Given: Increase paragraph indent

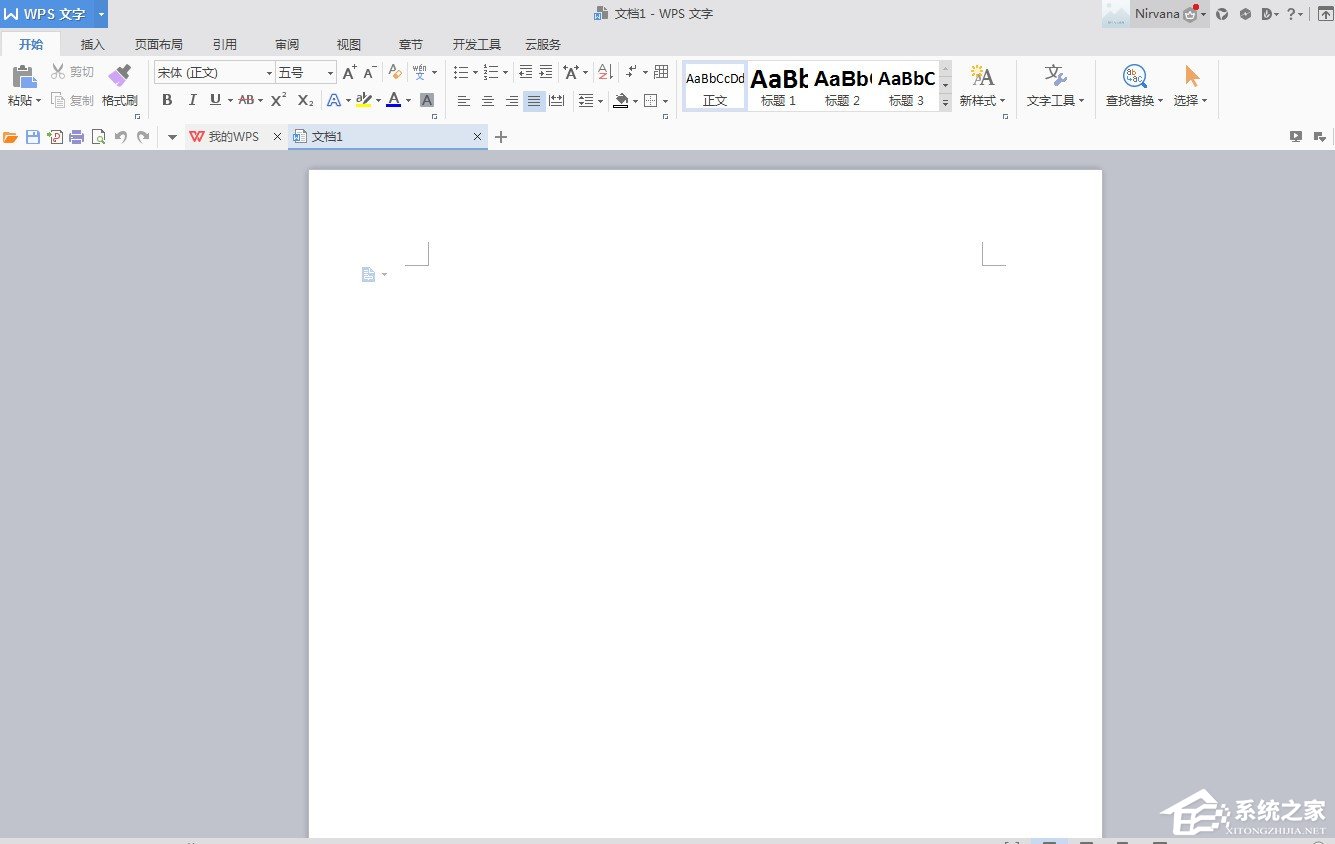Looking at the screenshot, I should pos(546,72).
